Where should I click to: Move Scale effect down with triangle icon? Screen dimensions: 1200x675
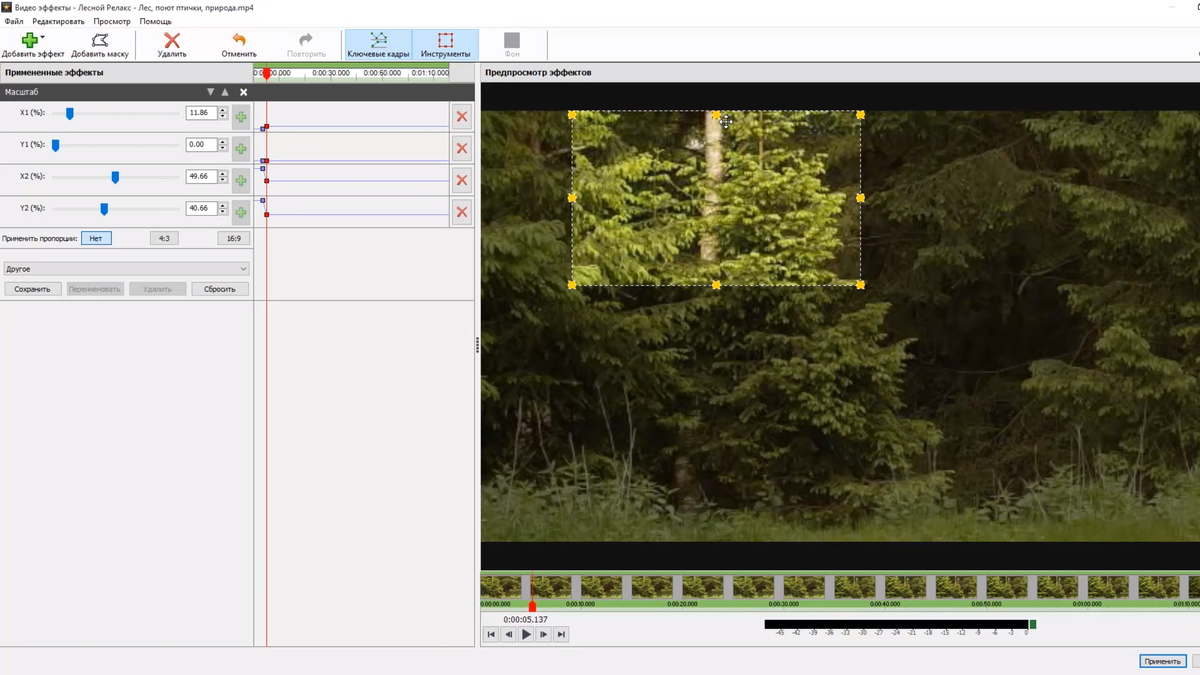(210, 92)
